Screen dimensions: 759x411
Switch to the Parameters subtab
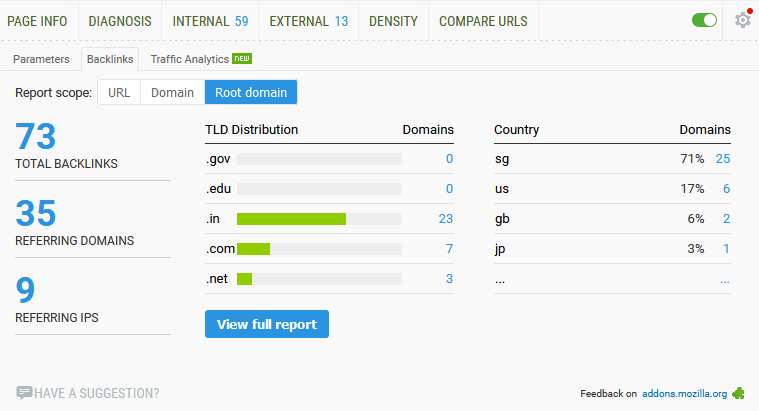(41, 59)
